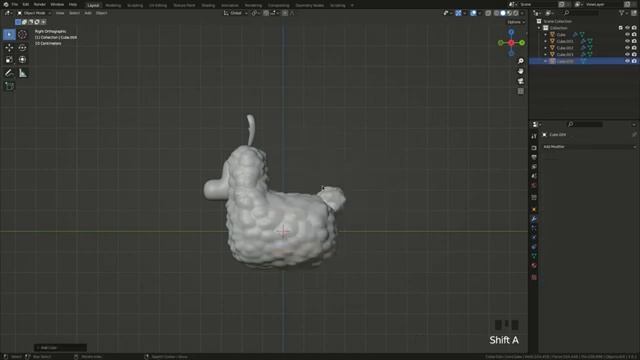Collapse the Collection tree item
Screen dimensions: 640x360
coord(539,28)
